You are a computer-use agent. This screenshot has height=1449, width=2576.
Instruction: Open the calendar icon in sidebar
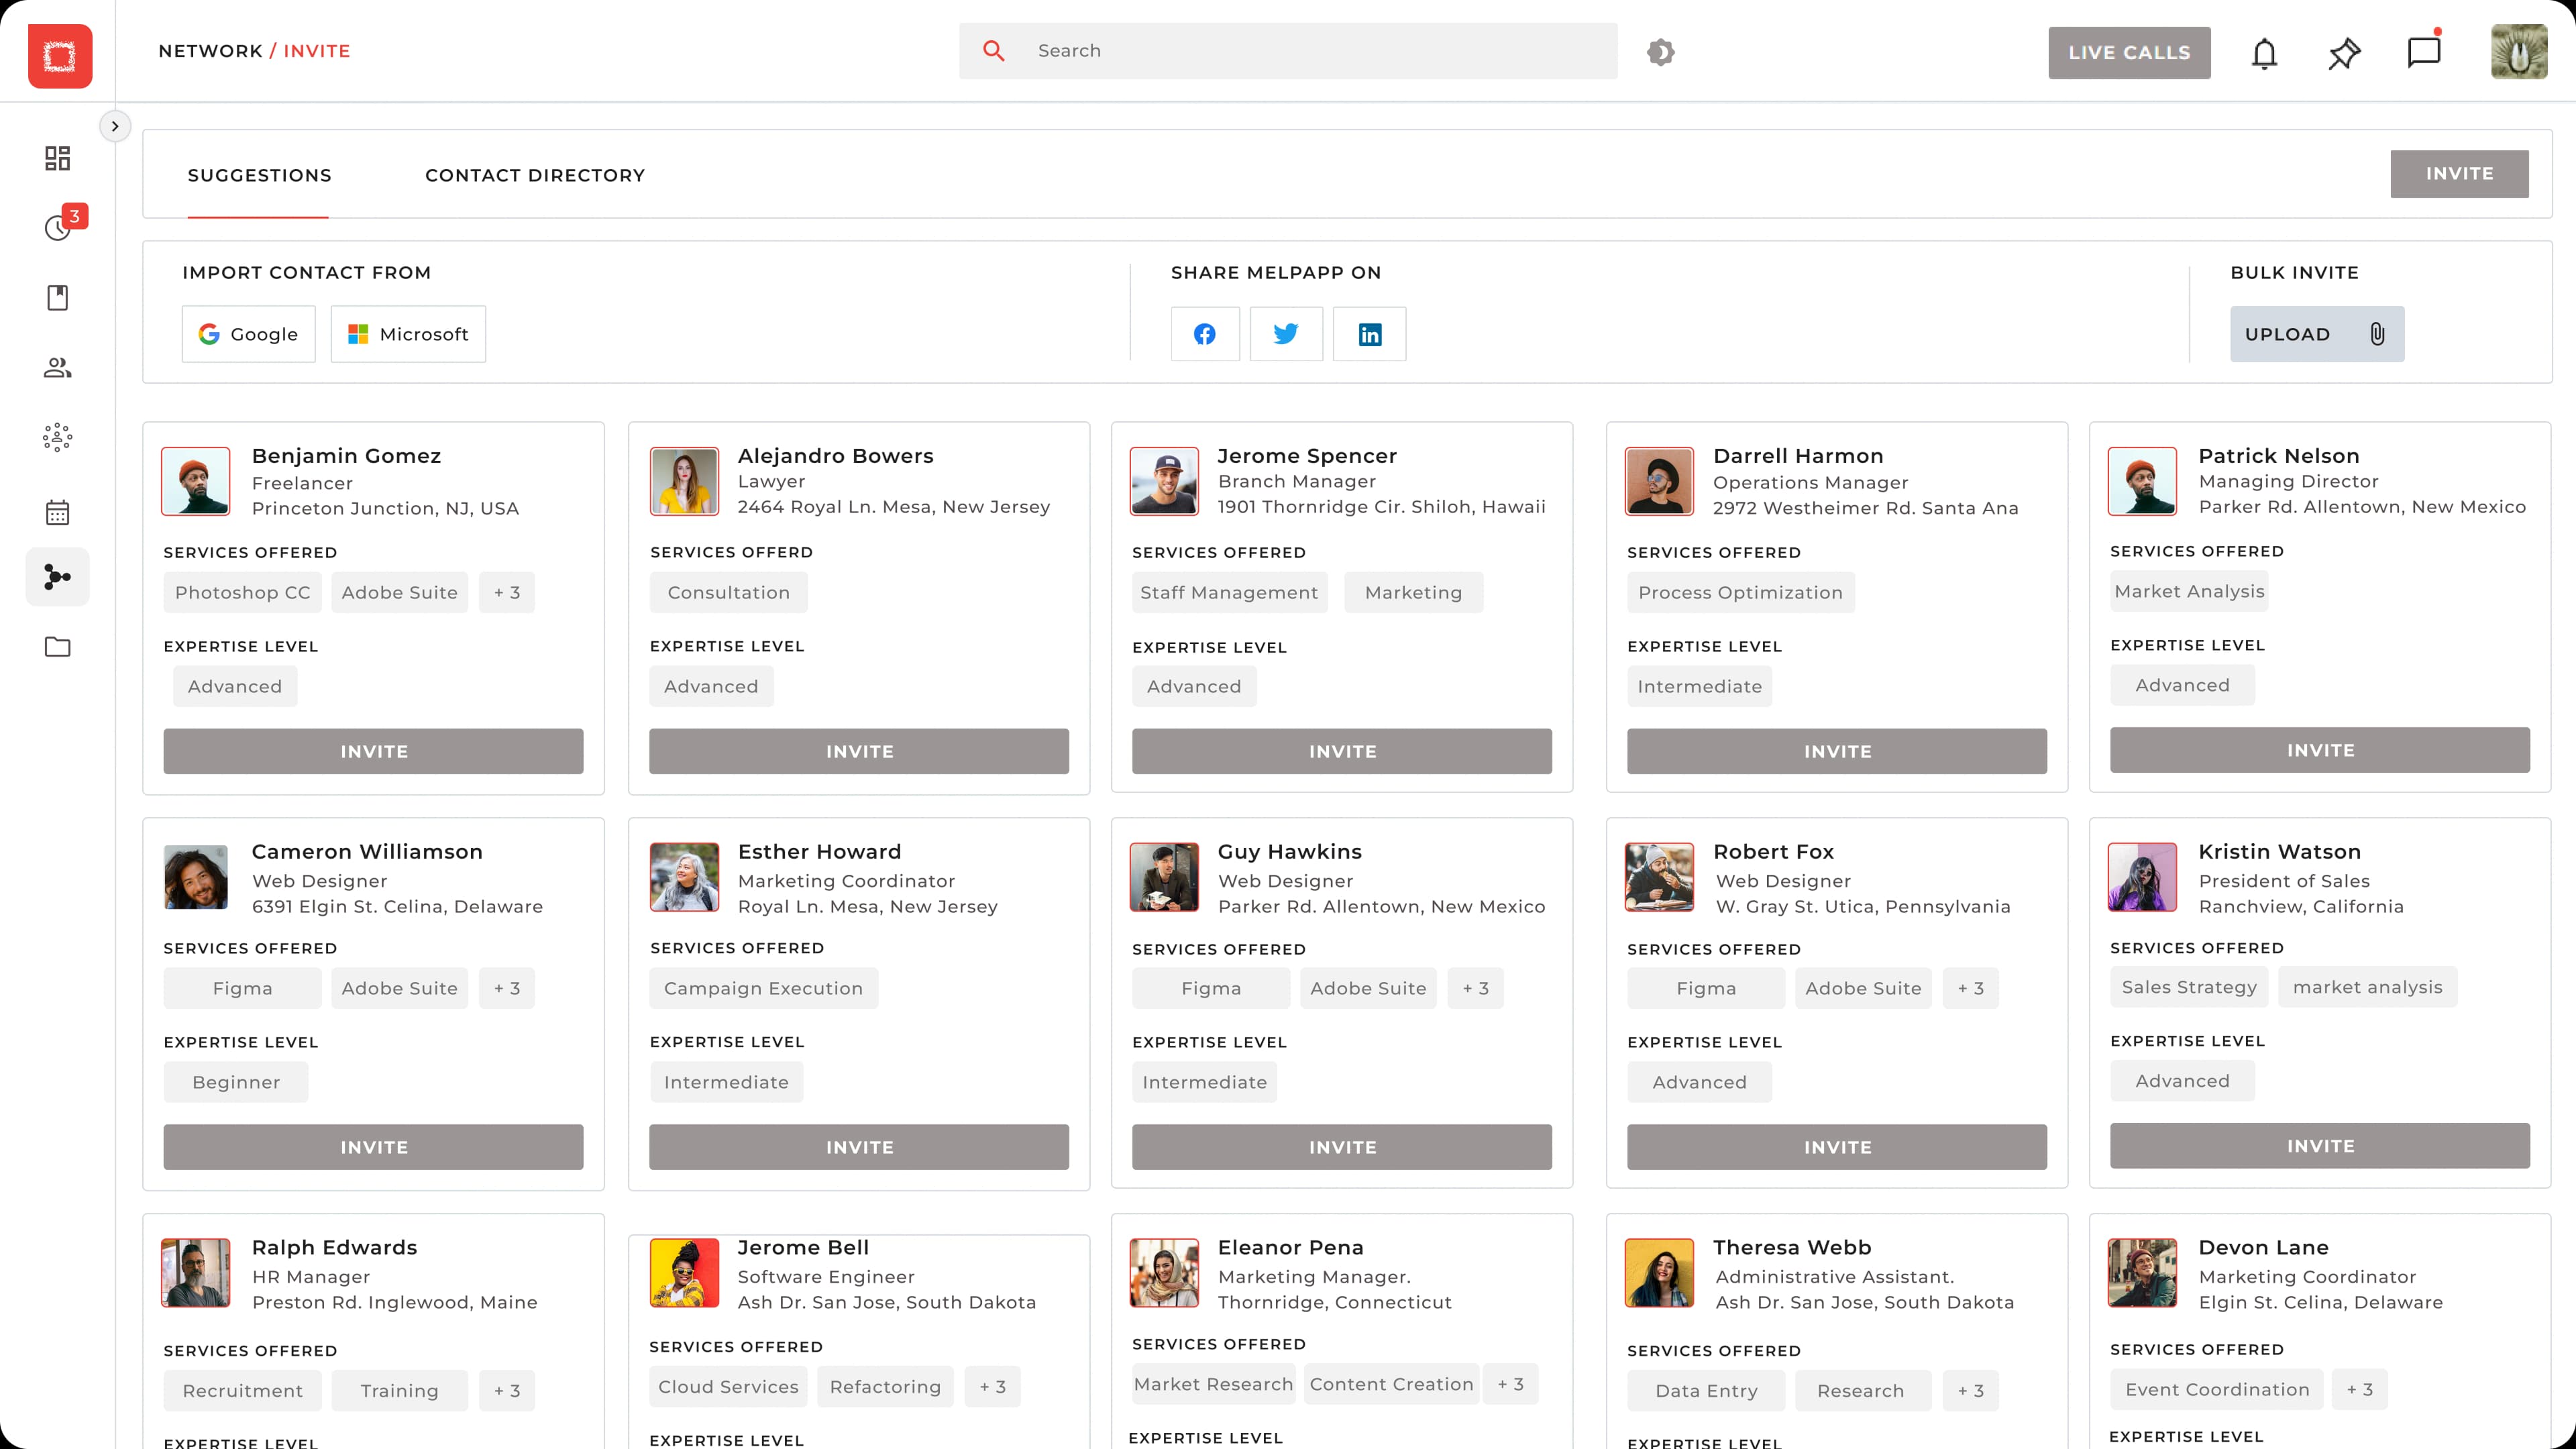[x=58, y=513]
